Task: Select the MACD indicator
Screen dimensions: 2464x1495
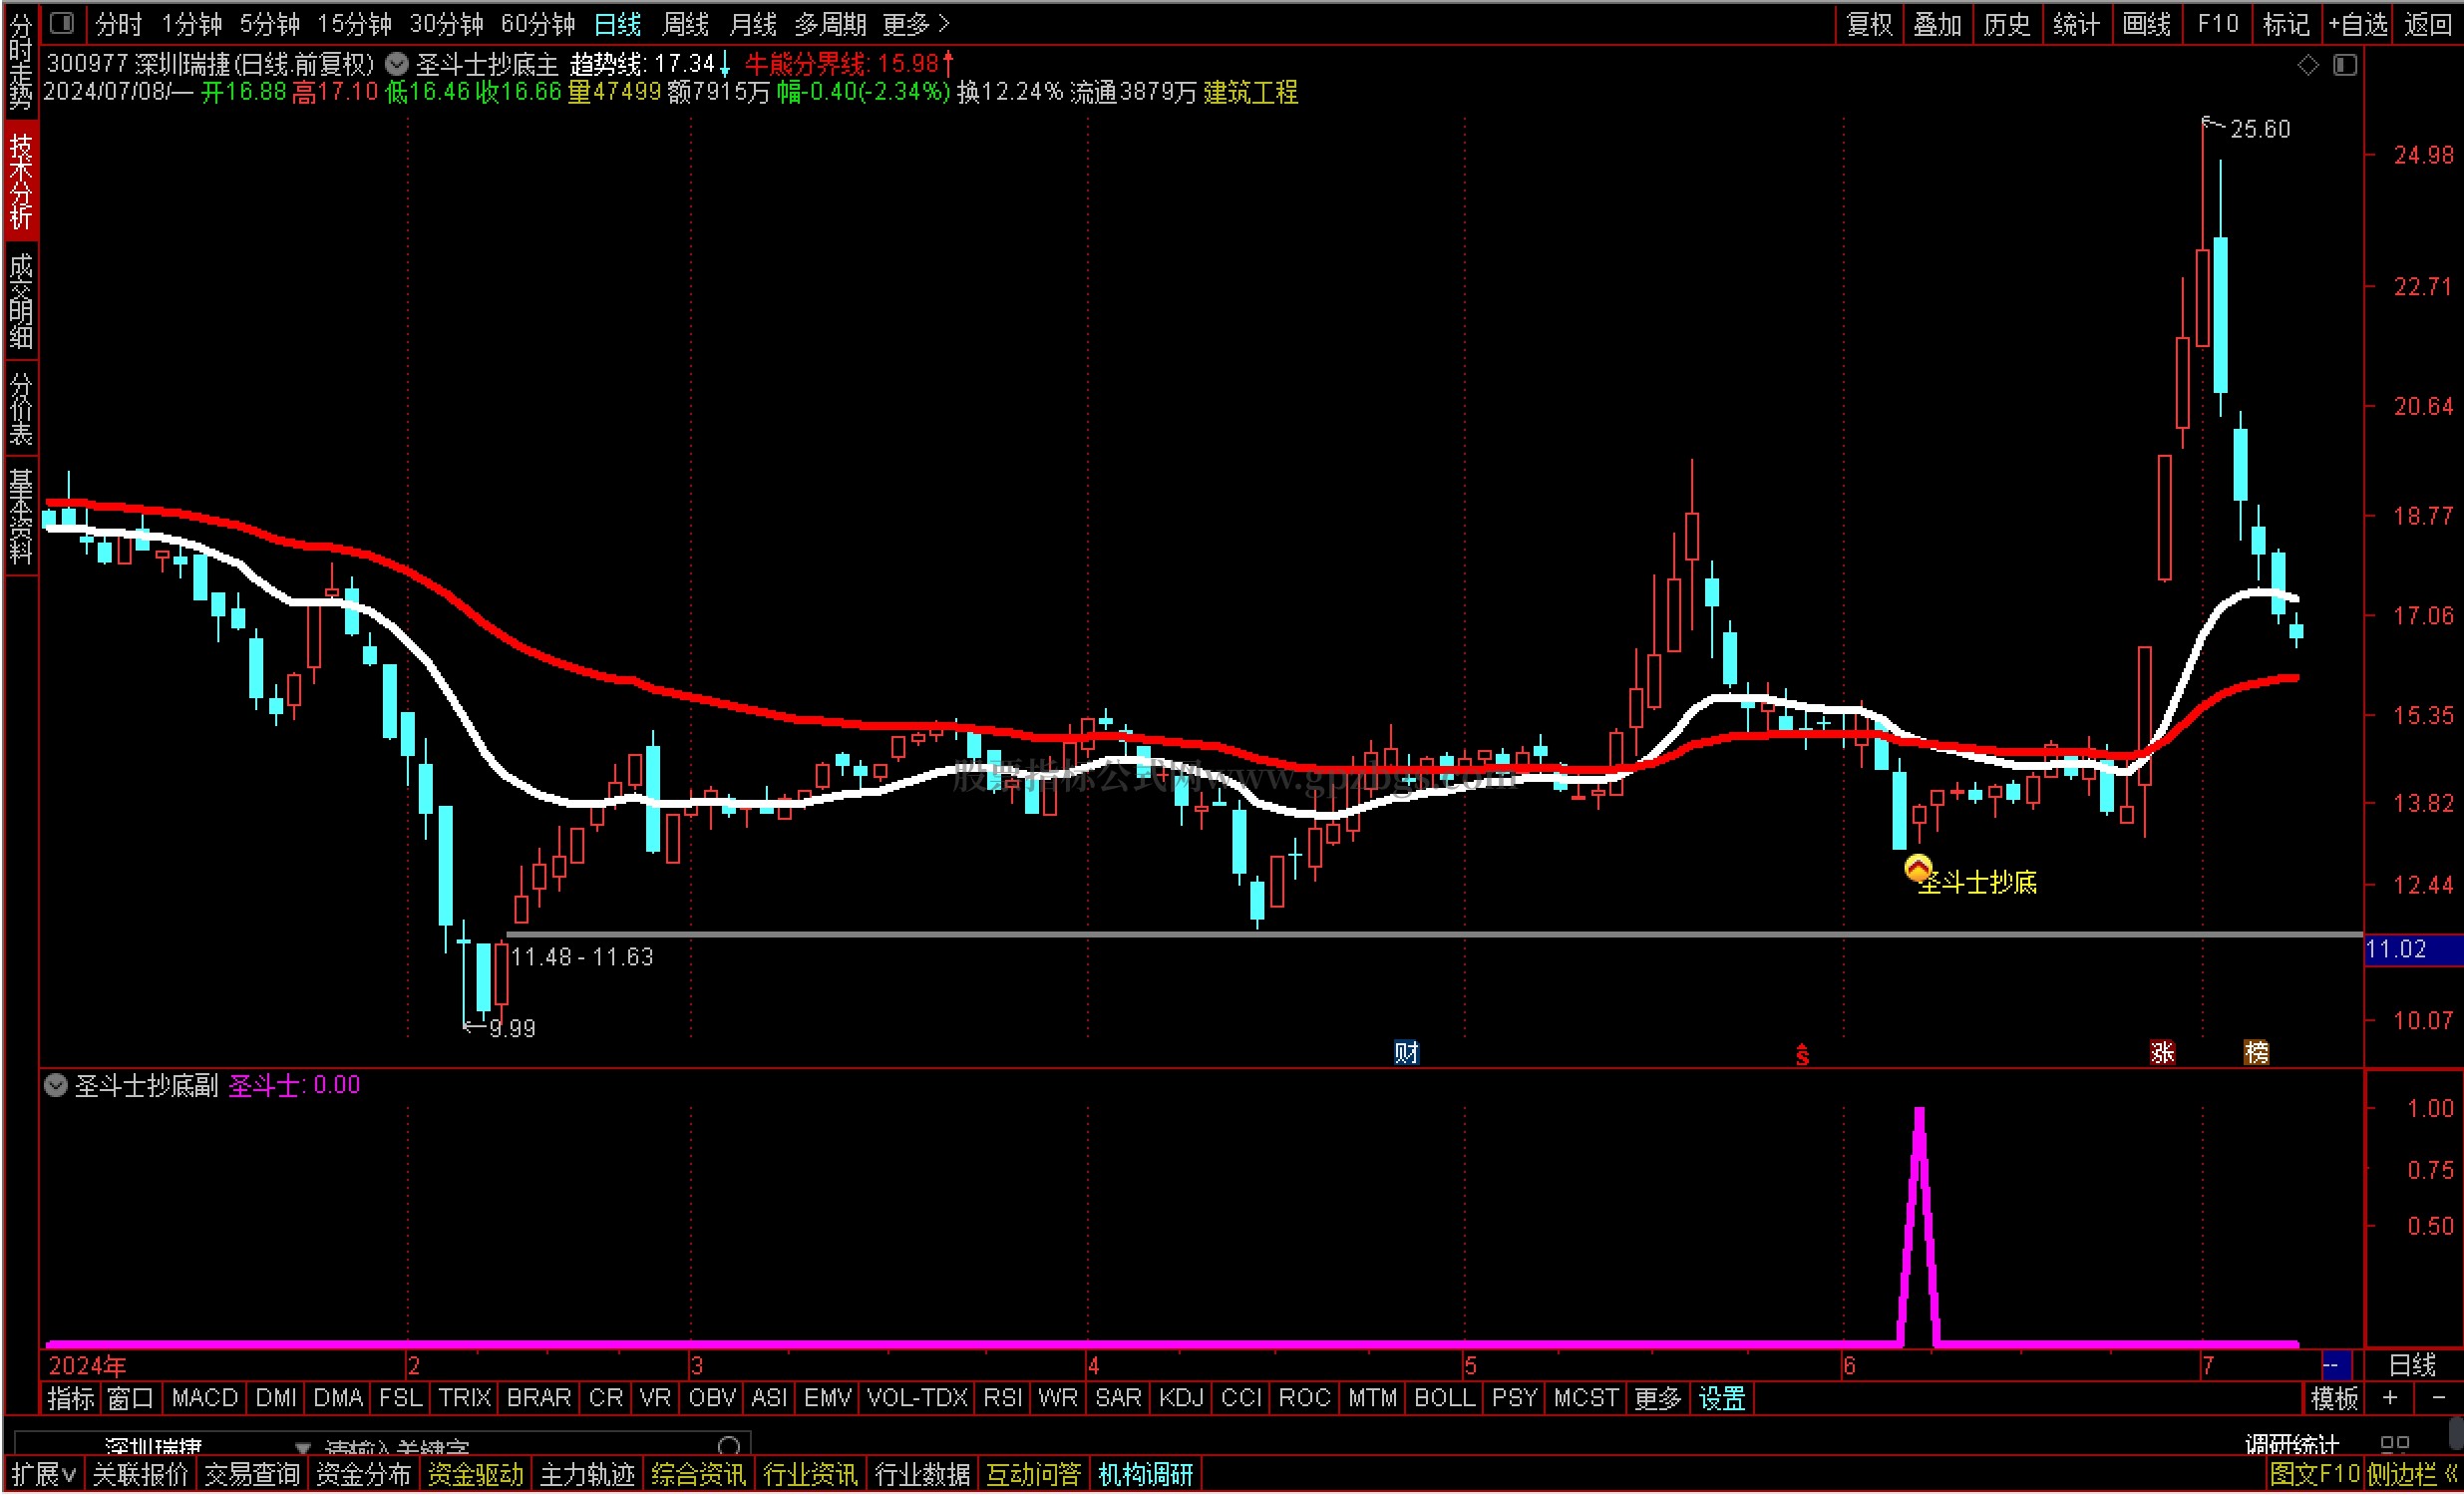Action: pos(204,1398)
